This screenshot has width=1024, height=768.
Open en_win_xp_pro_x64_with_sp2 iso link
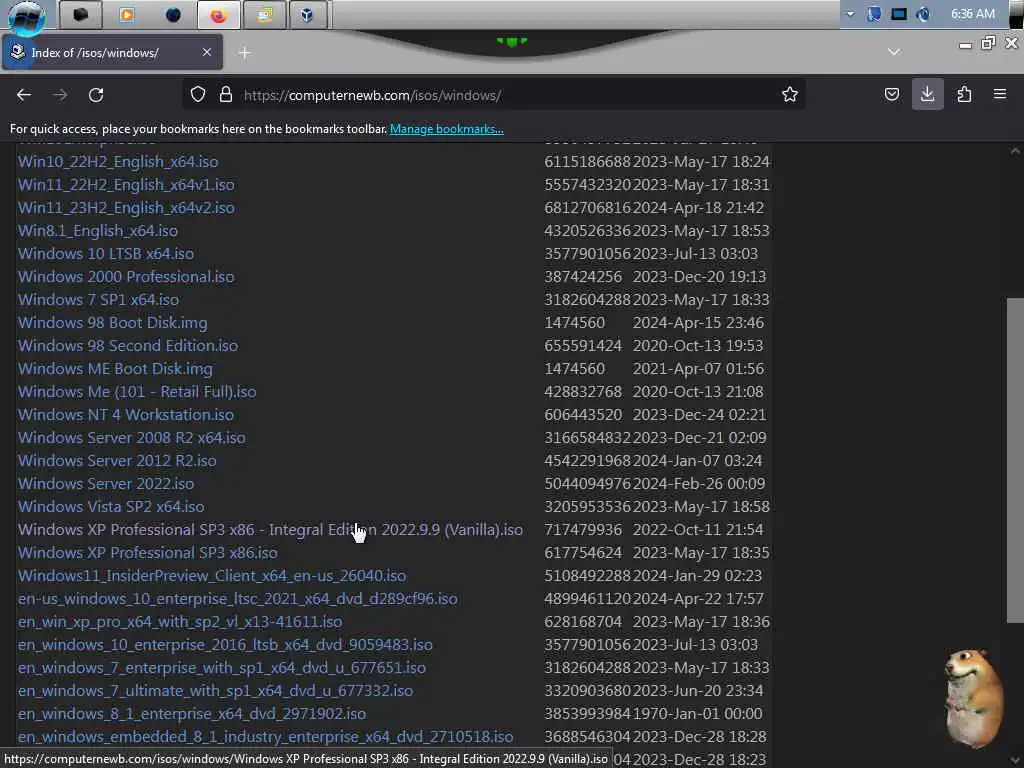tap(180, 621)
